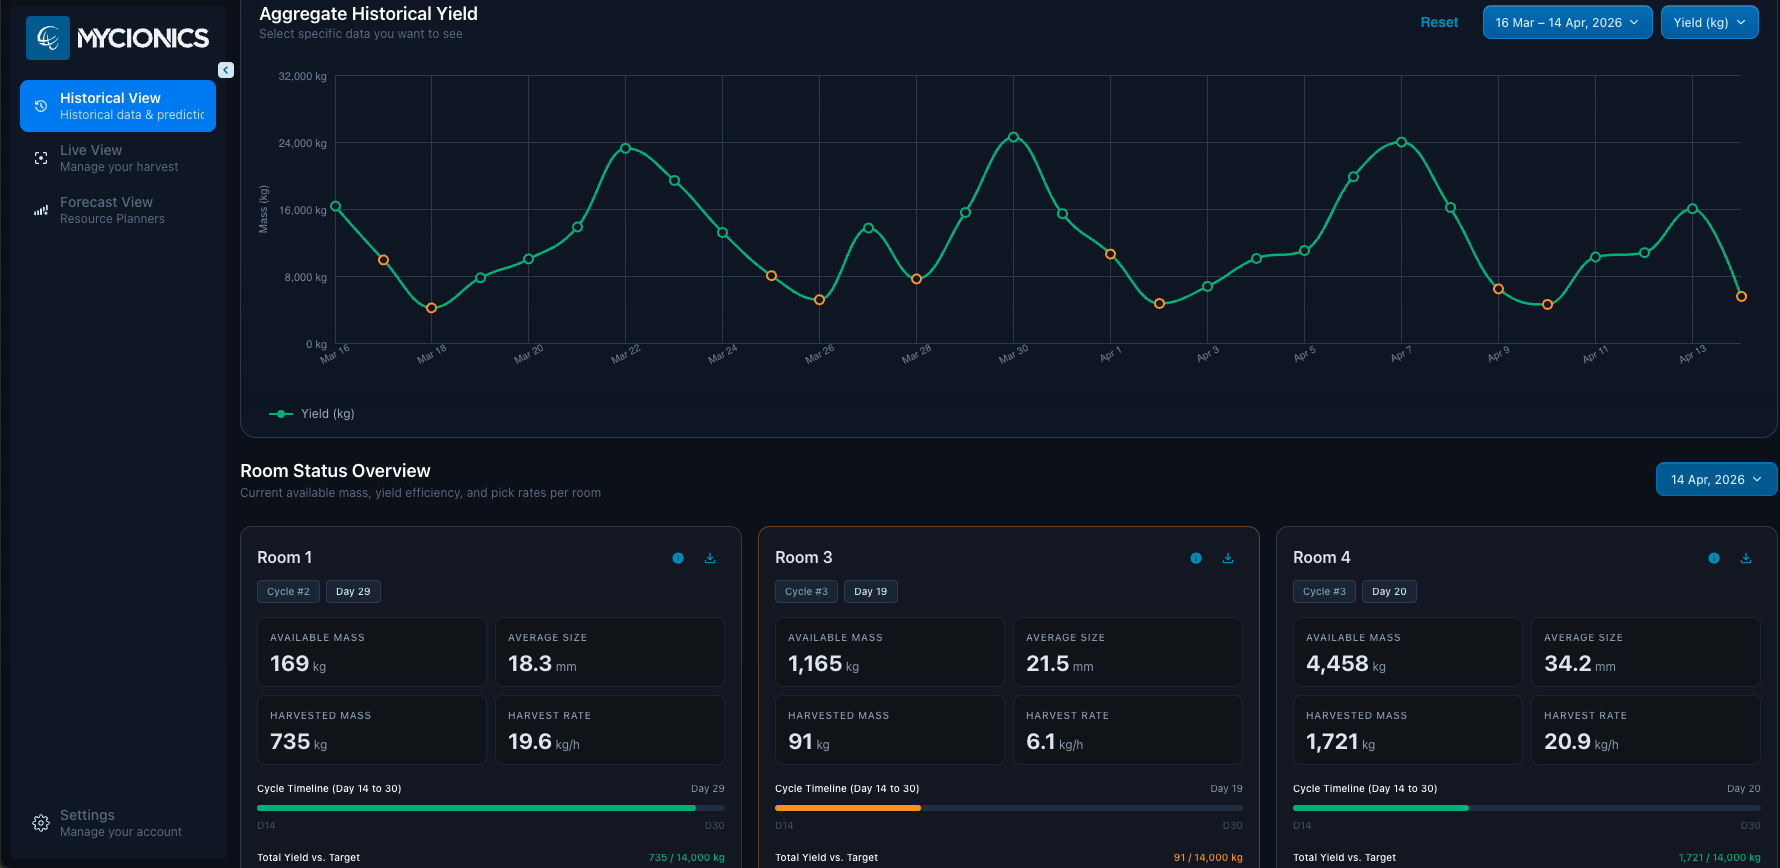Select the Mar 30 peak data point
Screen dimensions: 1780x868
1013,137
